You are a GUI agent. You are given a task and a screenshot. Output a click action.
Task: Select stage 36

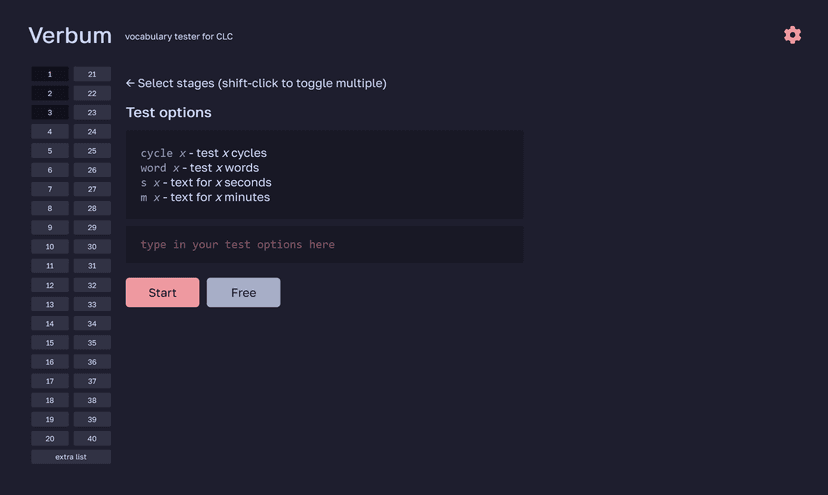(92, 362)
